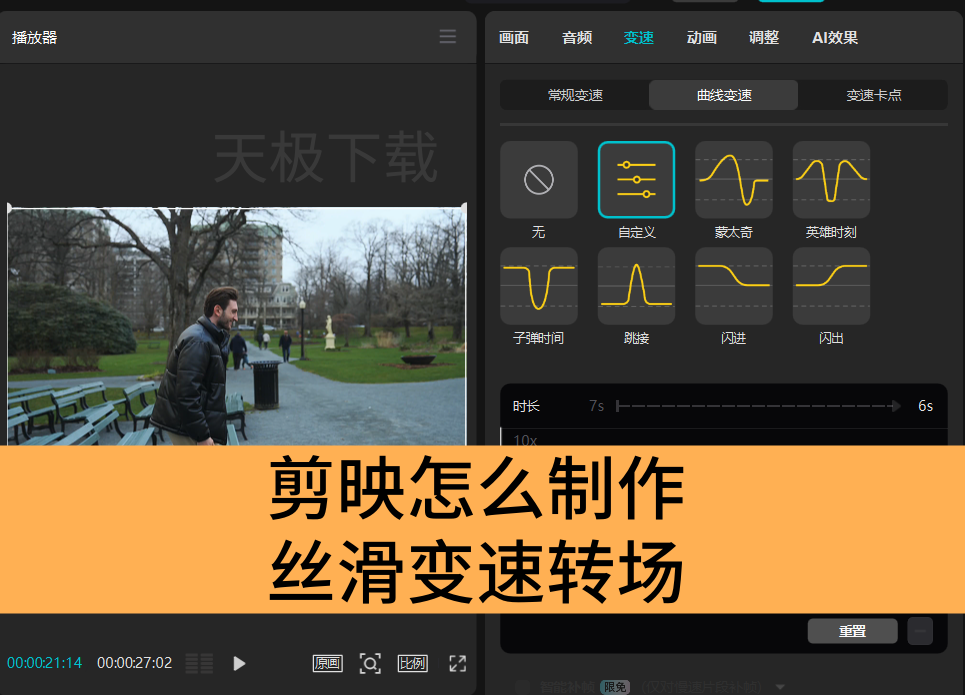Choose the 无 speed curve preset

click(539, 180)
